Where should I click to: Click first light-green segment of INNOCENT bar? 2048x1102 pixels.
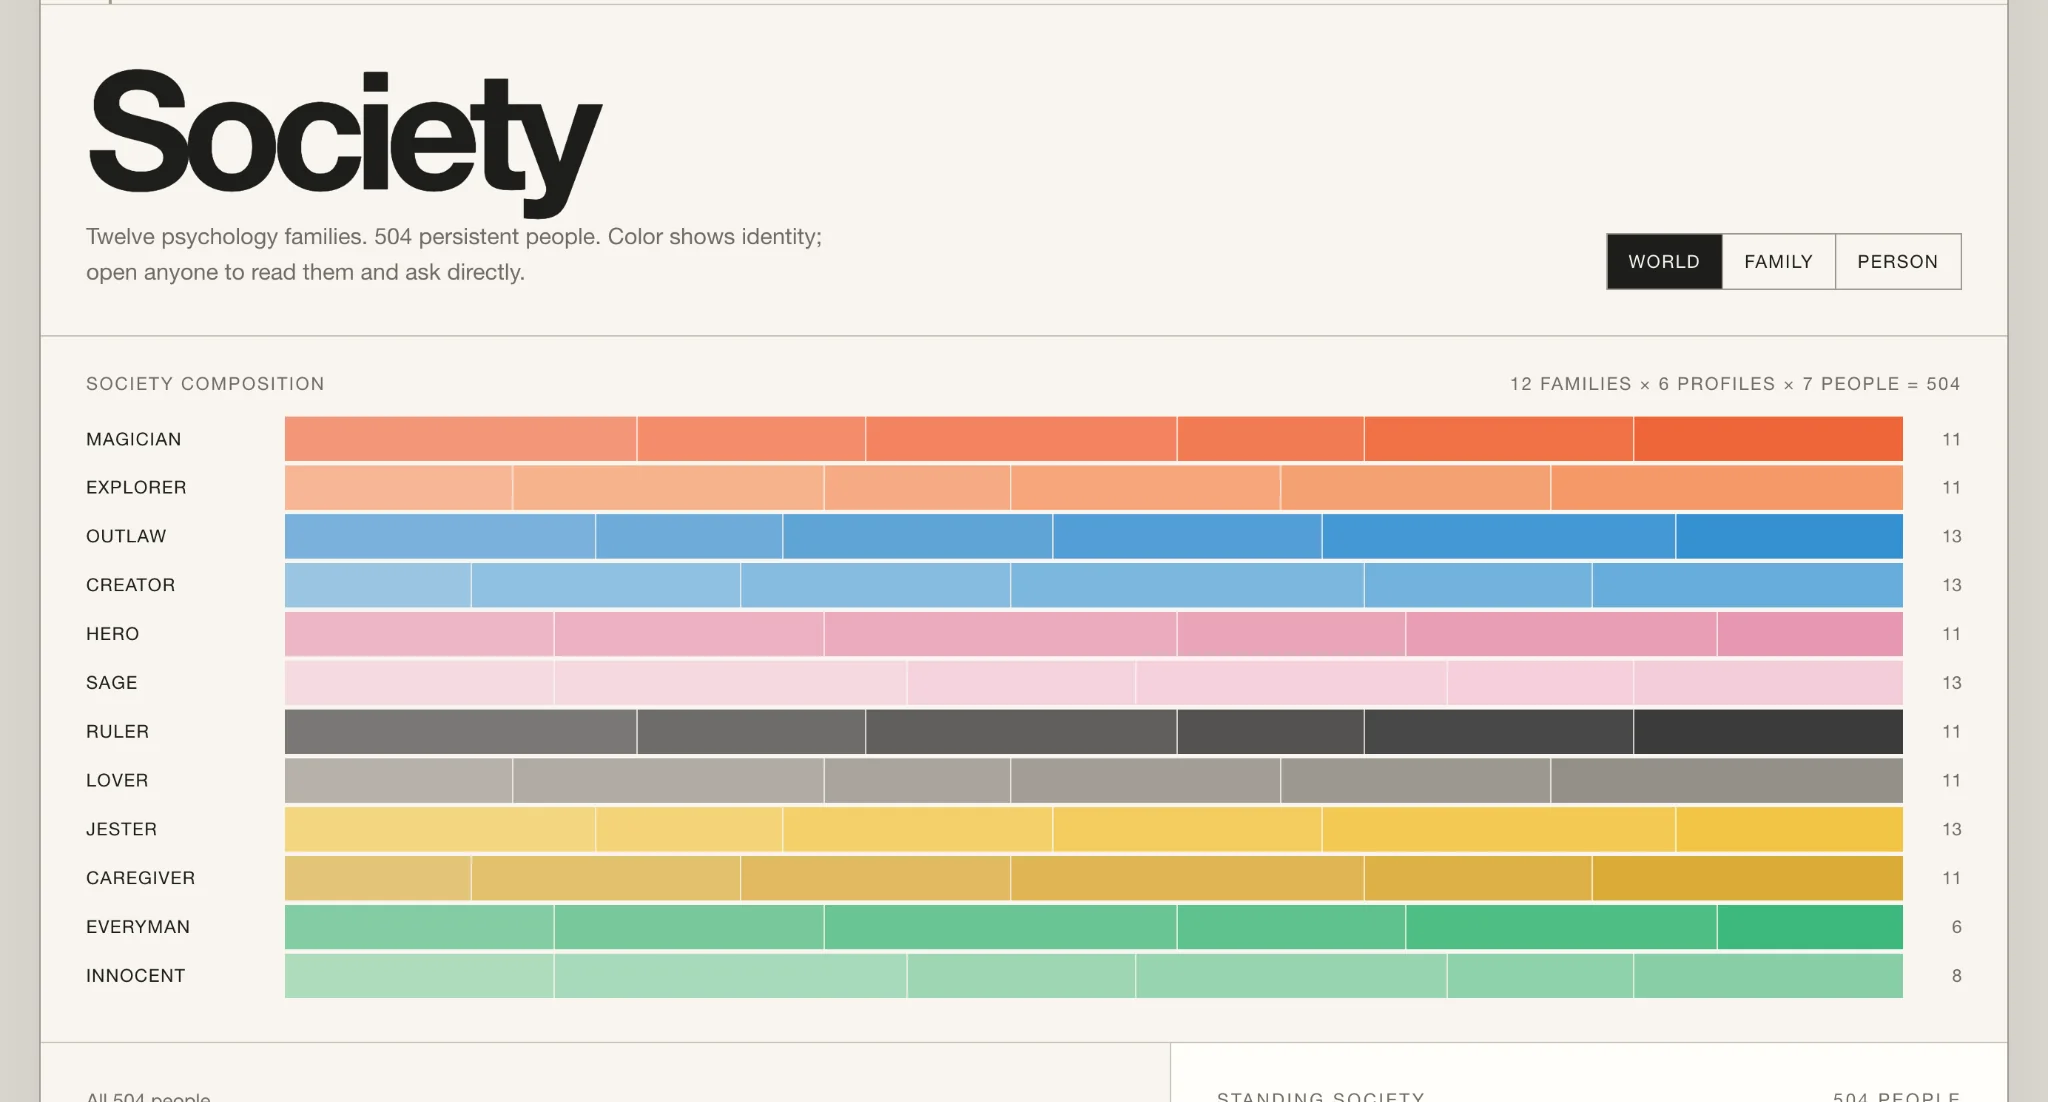click(x=419, y=976)
